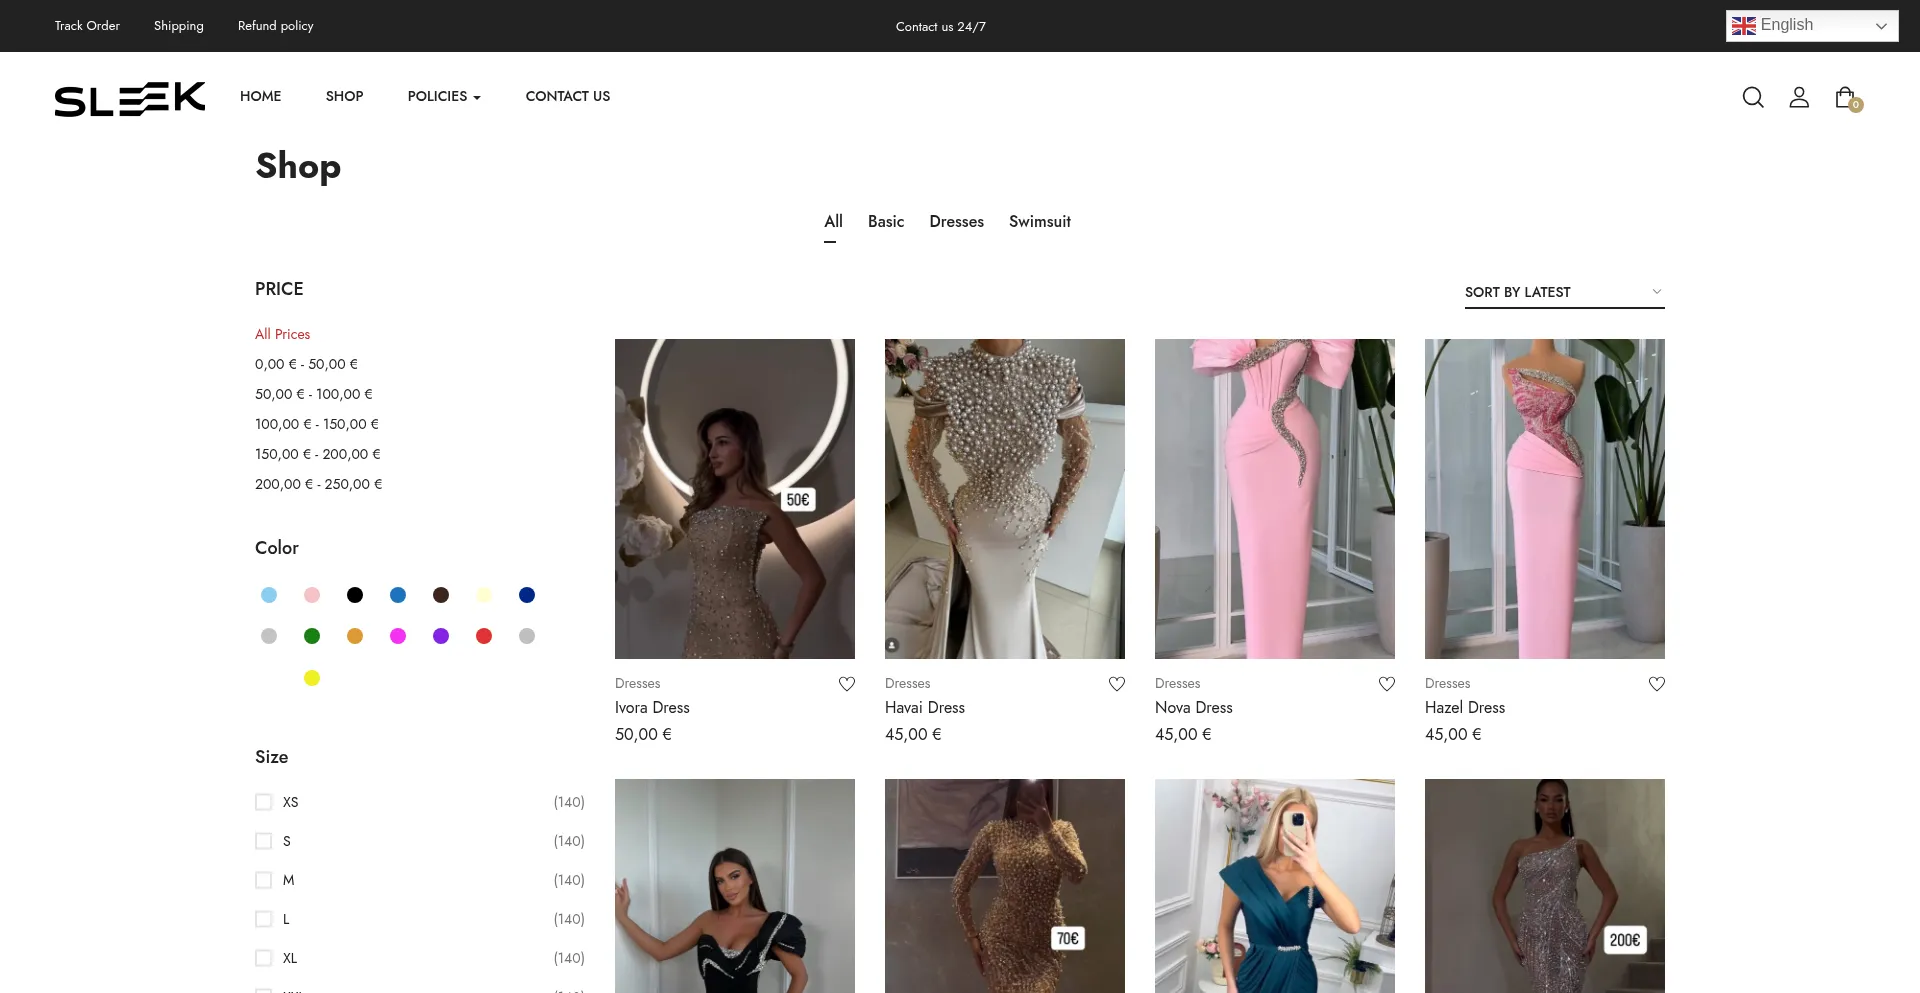Open the English language dropdown
This screenshot has width=1920, height=993.
(x=1812, y=26)
